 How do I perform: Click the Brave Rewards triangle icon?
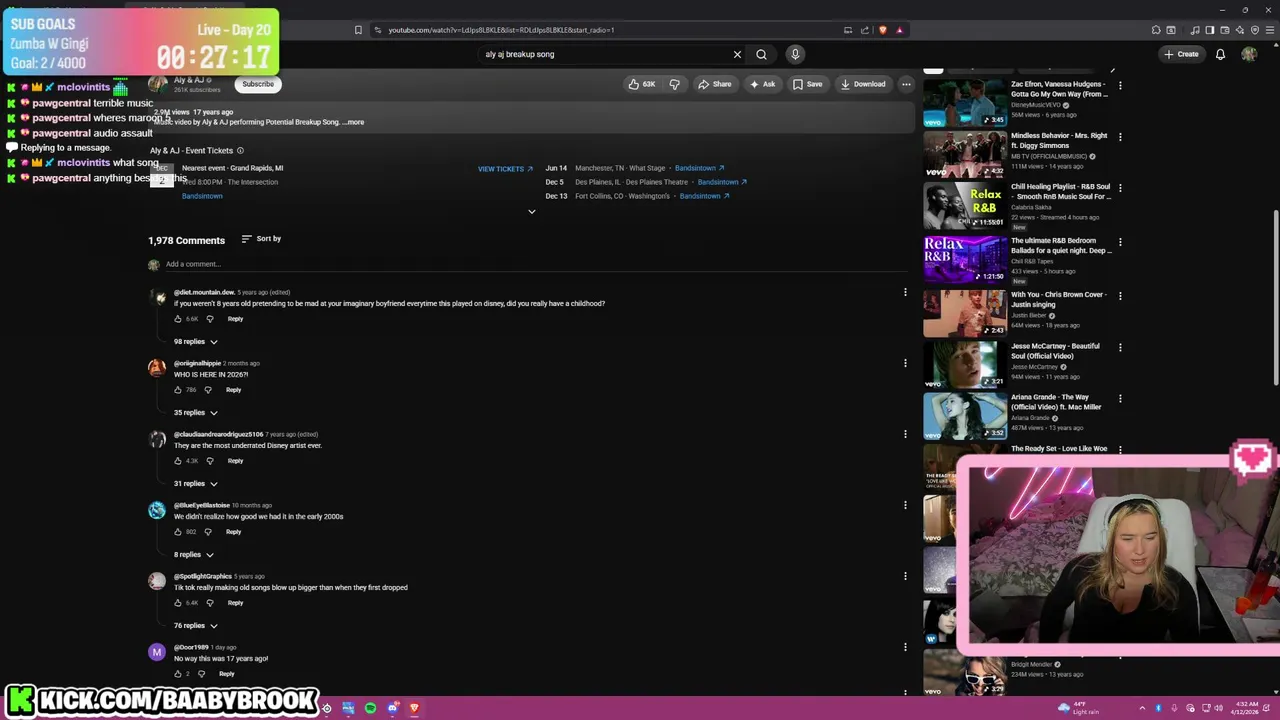tap(899, 30)
